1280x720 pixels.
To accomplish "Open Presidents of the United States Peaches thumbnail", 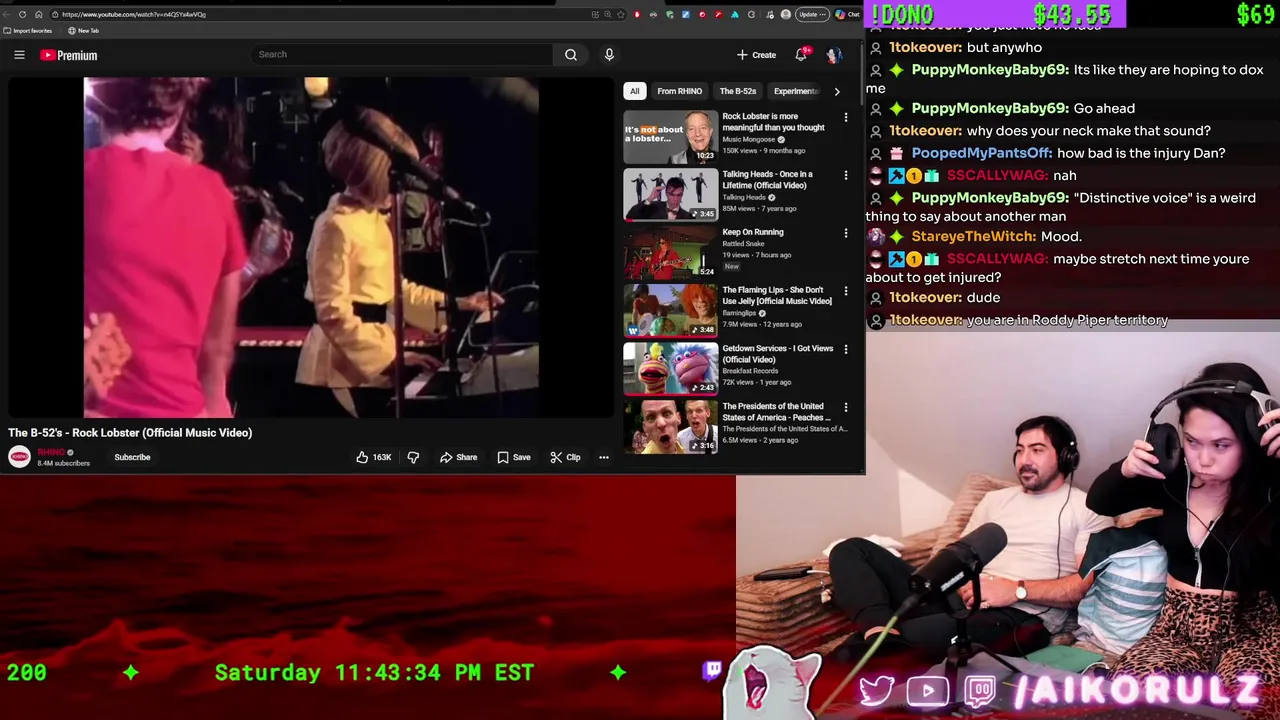I will (x=670, y=427).
